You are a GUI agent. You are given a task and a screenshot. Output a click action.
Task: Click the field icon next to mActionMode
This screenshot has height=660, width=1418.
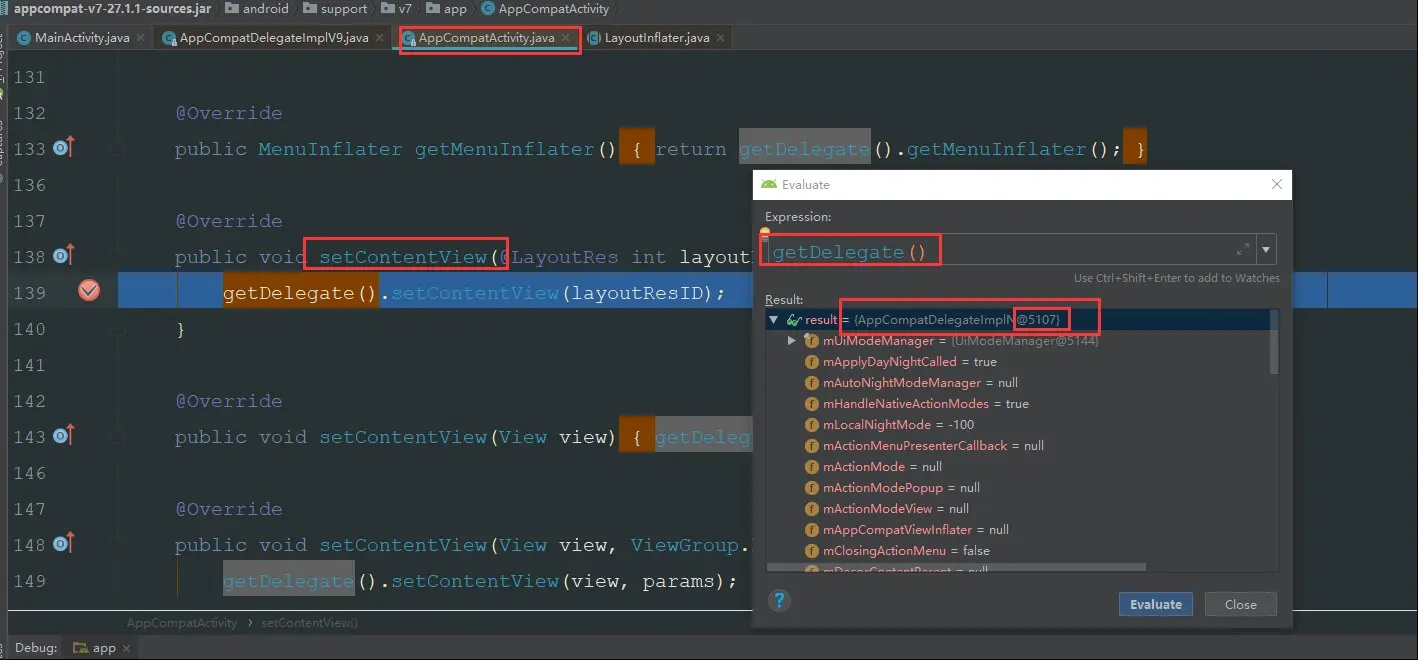pyautogui.click(x=812, y=467)
